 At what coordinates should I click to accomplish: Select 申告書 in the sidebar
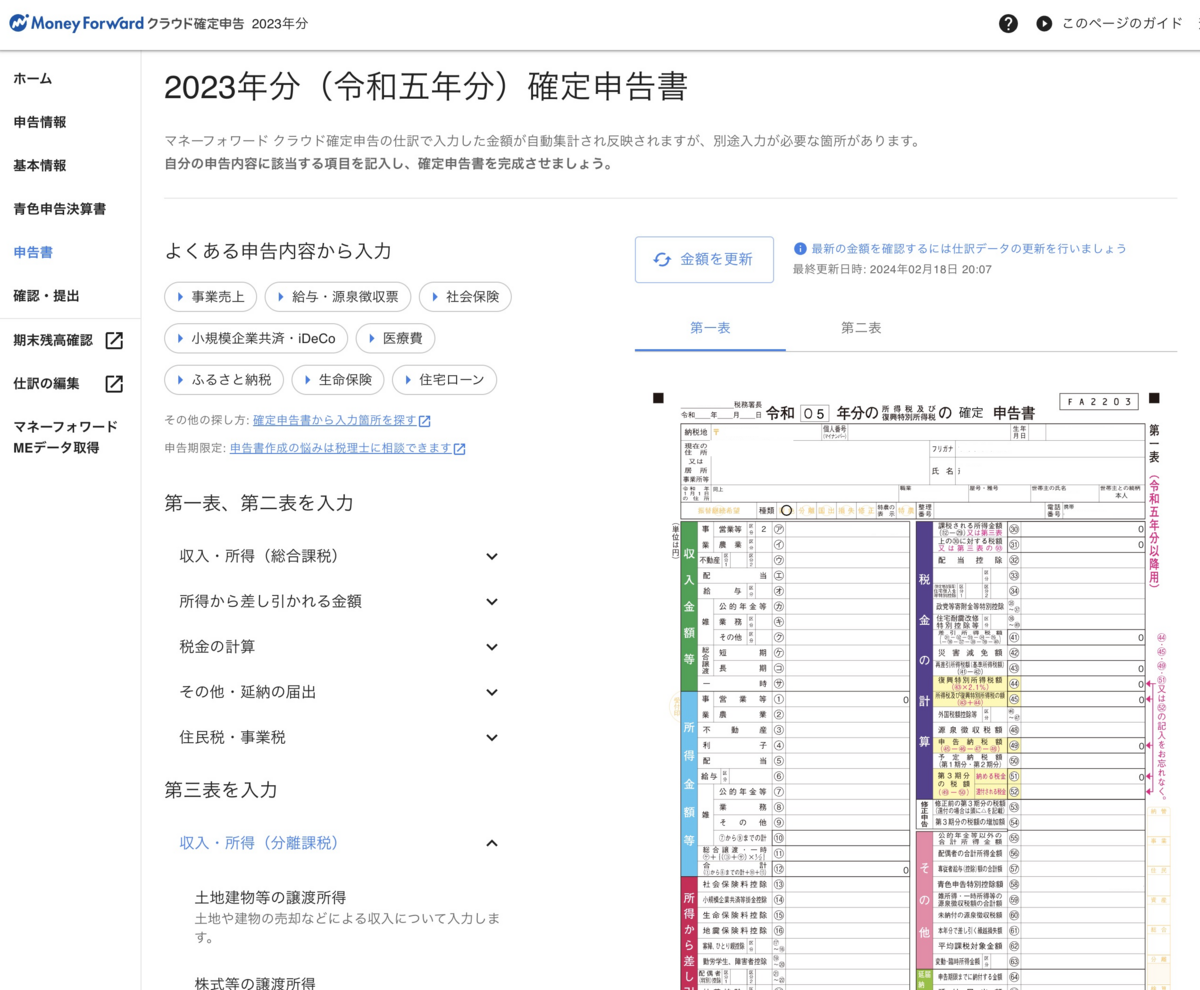pos(33,252)
